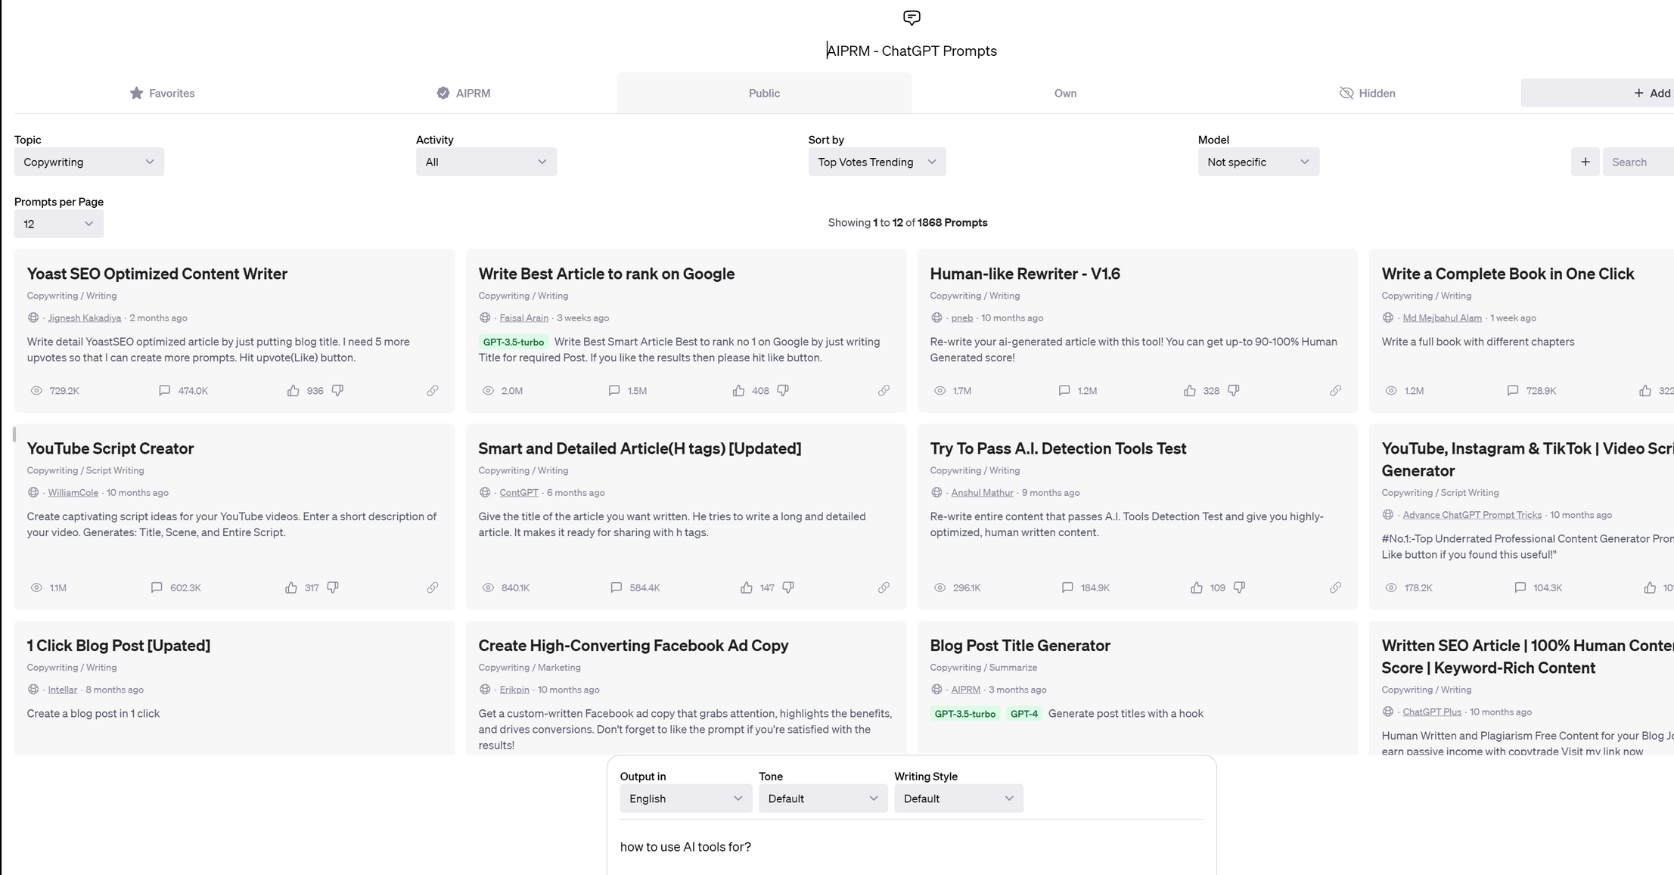Go to the Own prompts tab
The width and height of the screenshot is (1674, 875).
point(1065,93)
